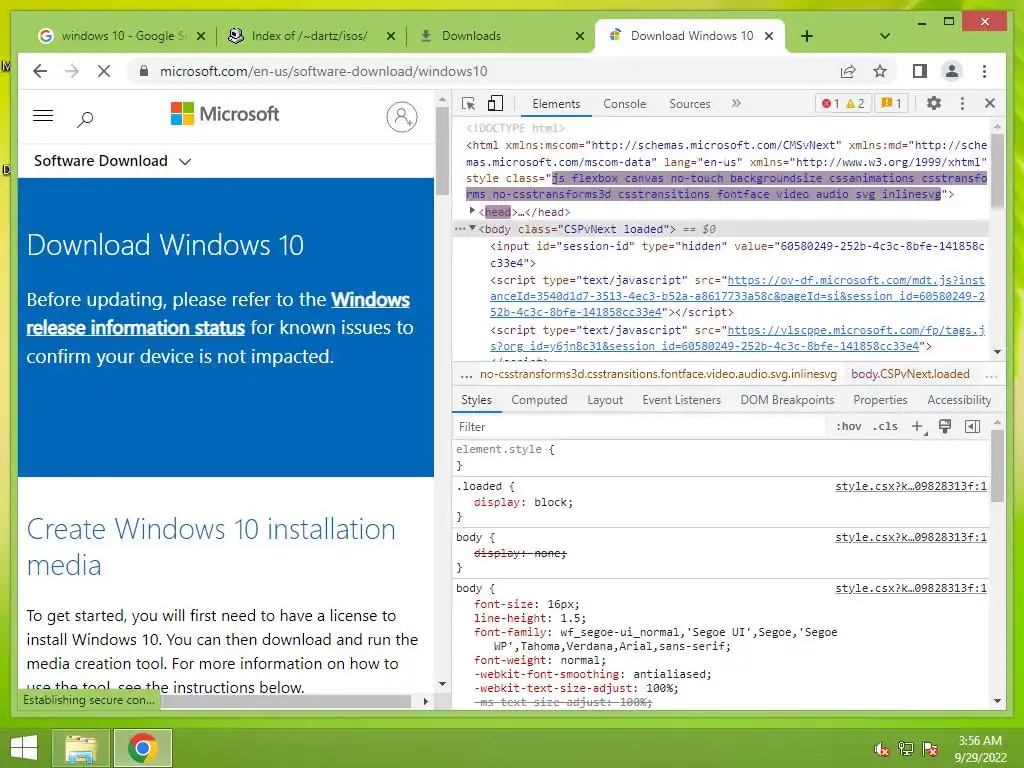This screenshot has height=768, width=1024.
Task: Open File Explorer from the taskbar
Action: (x=81, y=748)
